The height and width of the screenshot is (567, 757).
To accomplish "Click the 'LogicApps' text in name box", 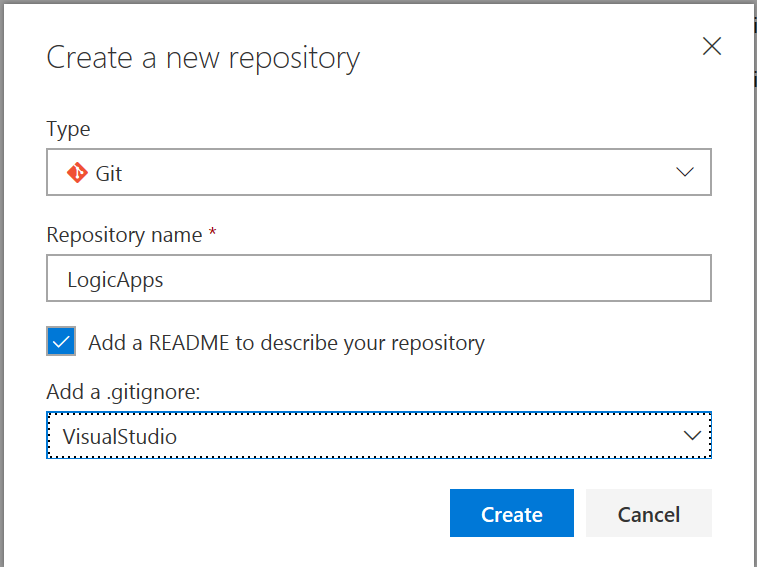I will [x=115, y=279].
